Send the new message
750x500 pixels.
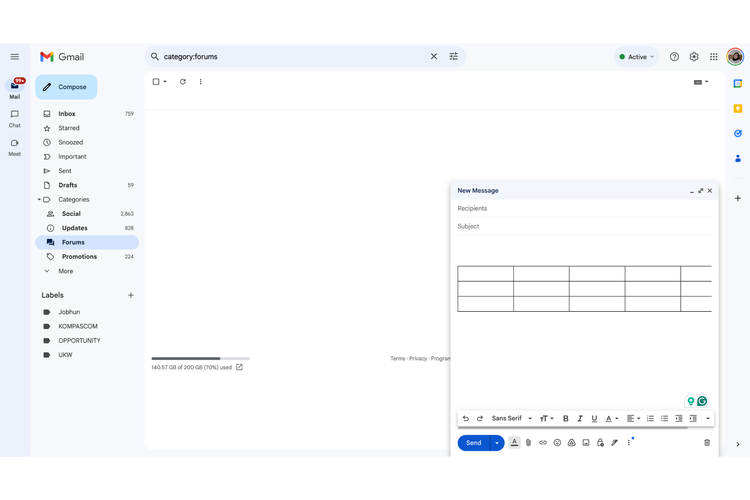[x=473, y=443]
